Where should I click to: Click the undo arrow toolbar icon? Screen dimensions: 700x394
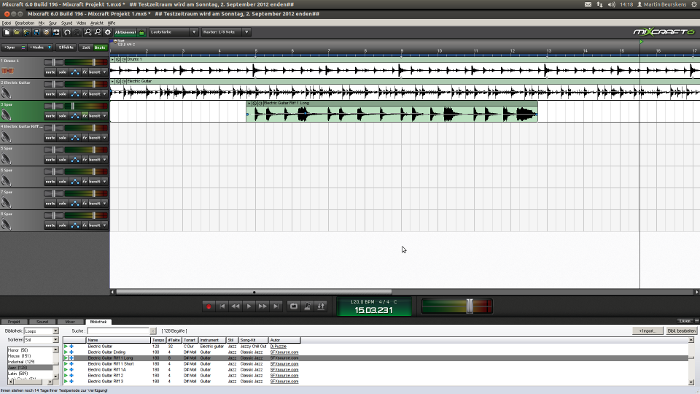click(x=67, y=32)
